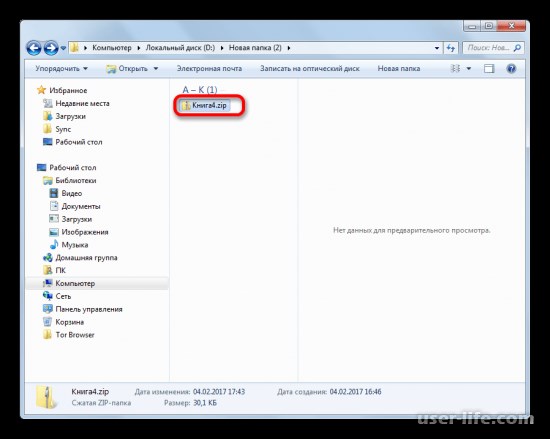
Task: Go forward with the Forward arrow button
Action: pyautogui.click(x=51, y=48)
